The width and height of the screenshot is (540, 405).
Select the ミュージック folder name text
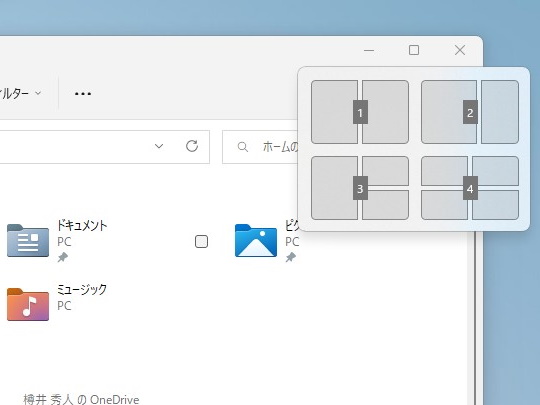click(82, 290)
